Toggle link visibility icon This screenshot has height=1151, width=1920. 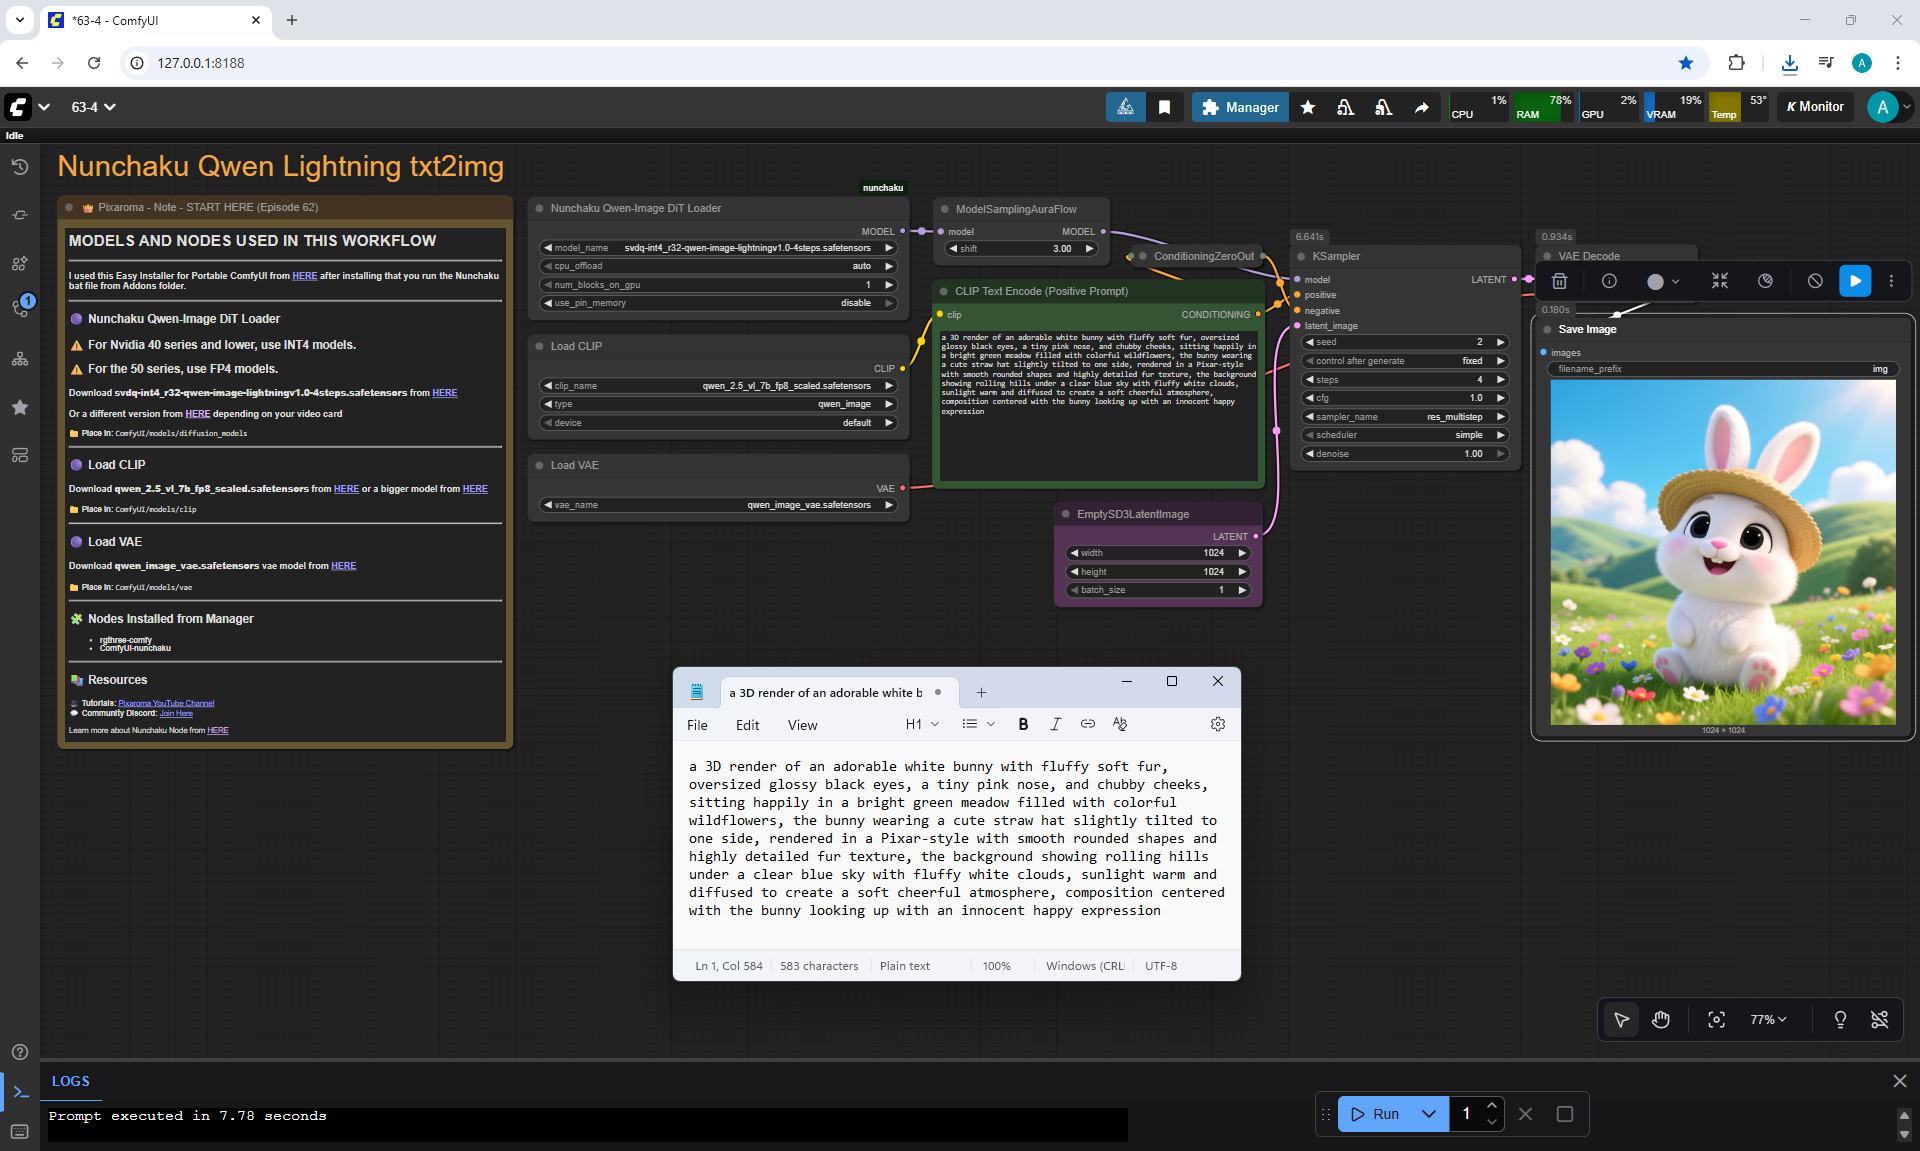point(1879,1019)
